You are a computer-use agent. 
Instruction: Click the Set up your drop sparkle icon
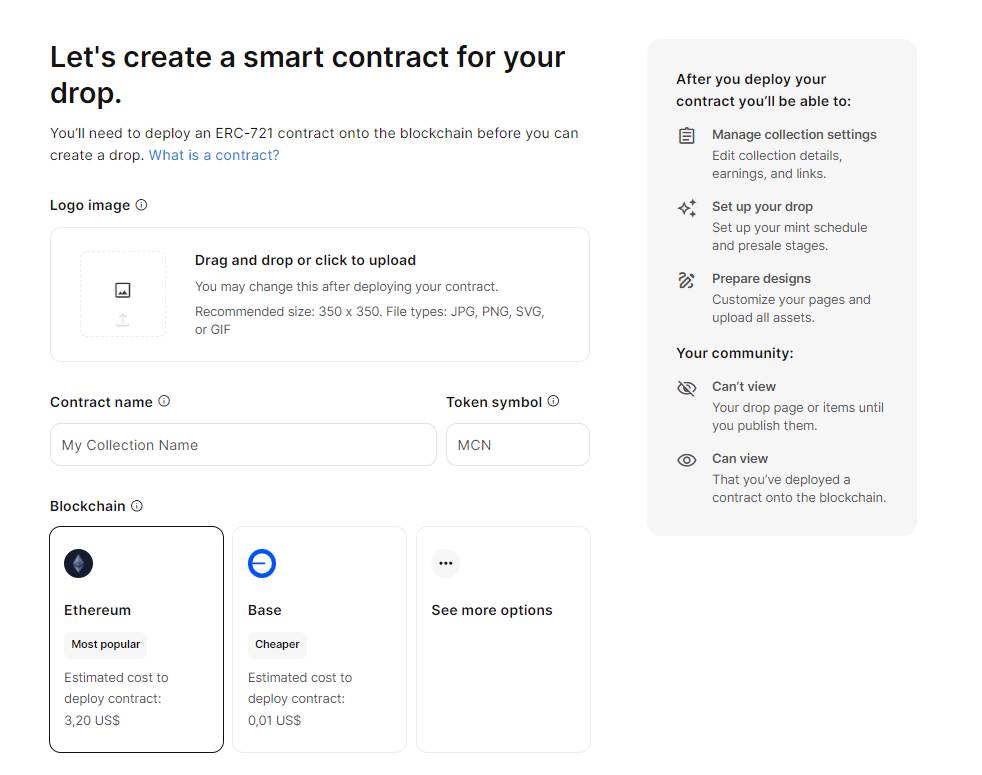tap(687, 207)
